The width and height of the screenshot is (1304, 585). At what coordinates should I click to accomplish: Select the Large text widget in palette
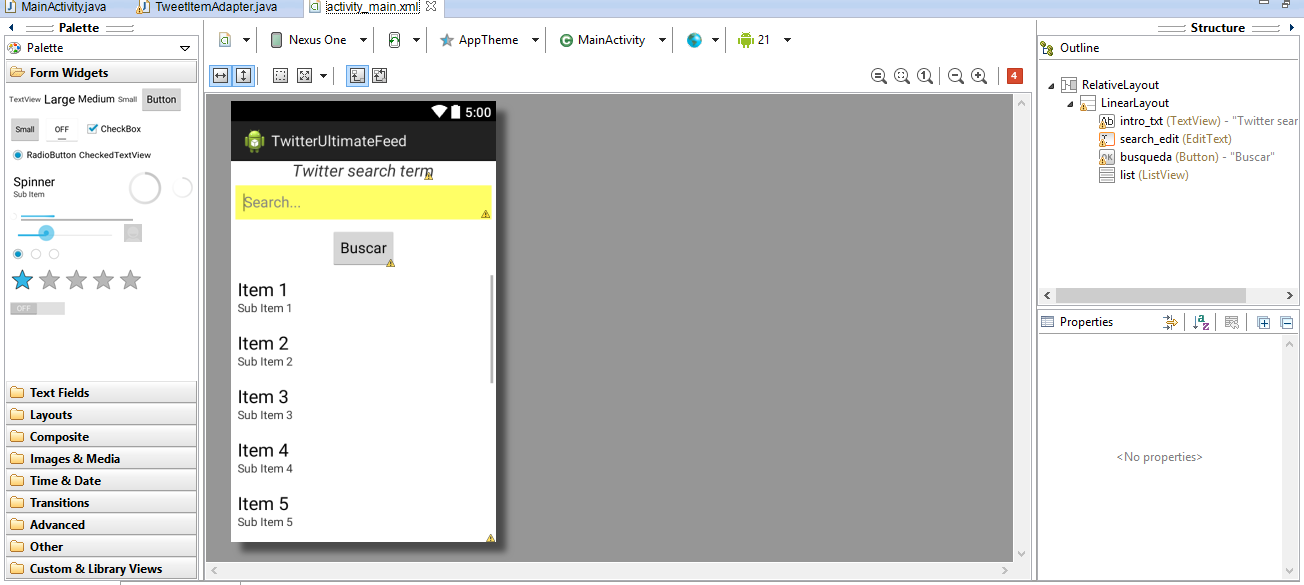(x=59, y=99)
